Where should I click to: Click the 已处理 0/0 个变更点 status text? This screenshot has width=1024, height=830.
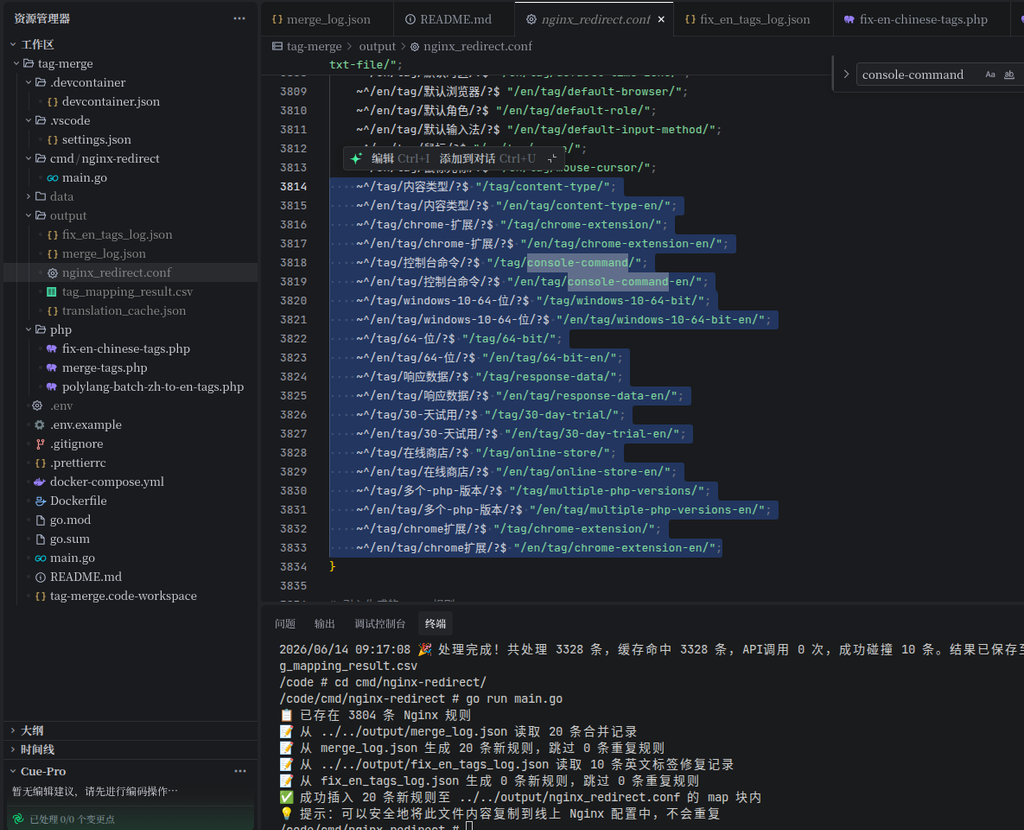coord(72,819)
